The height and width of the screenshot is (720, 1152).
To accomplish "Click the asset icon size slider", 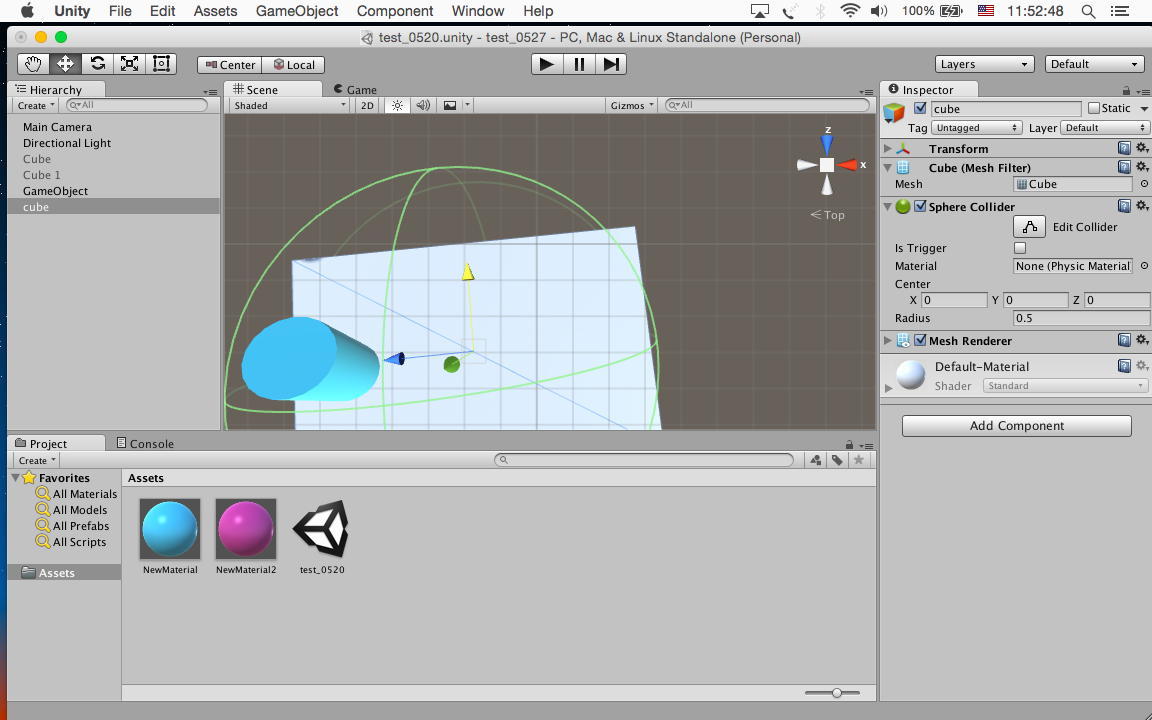I will (837, 692).
